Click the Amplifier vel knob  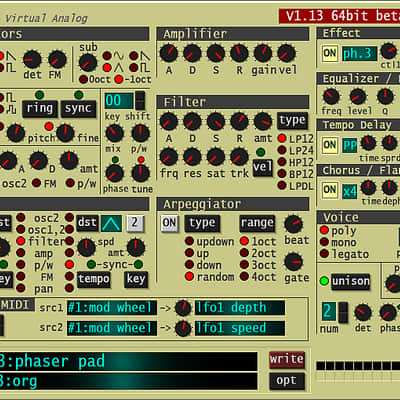(286, 53)
